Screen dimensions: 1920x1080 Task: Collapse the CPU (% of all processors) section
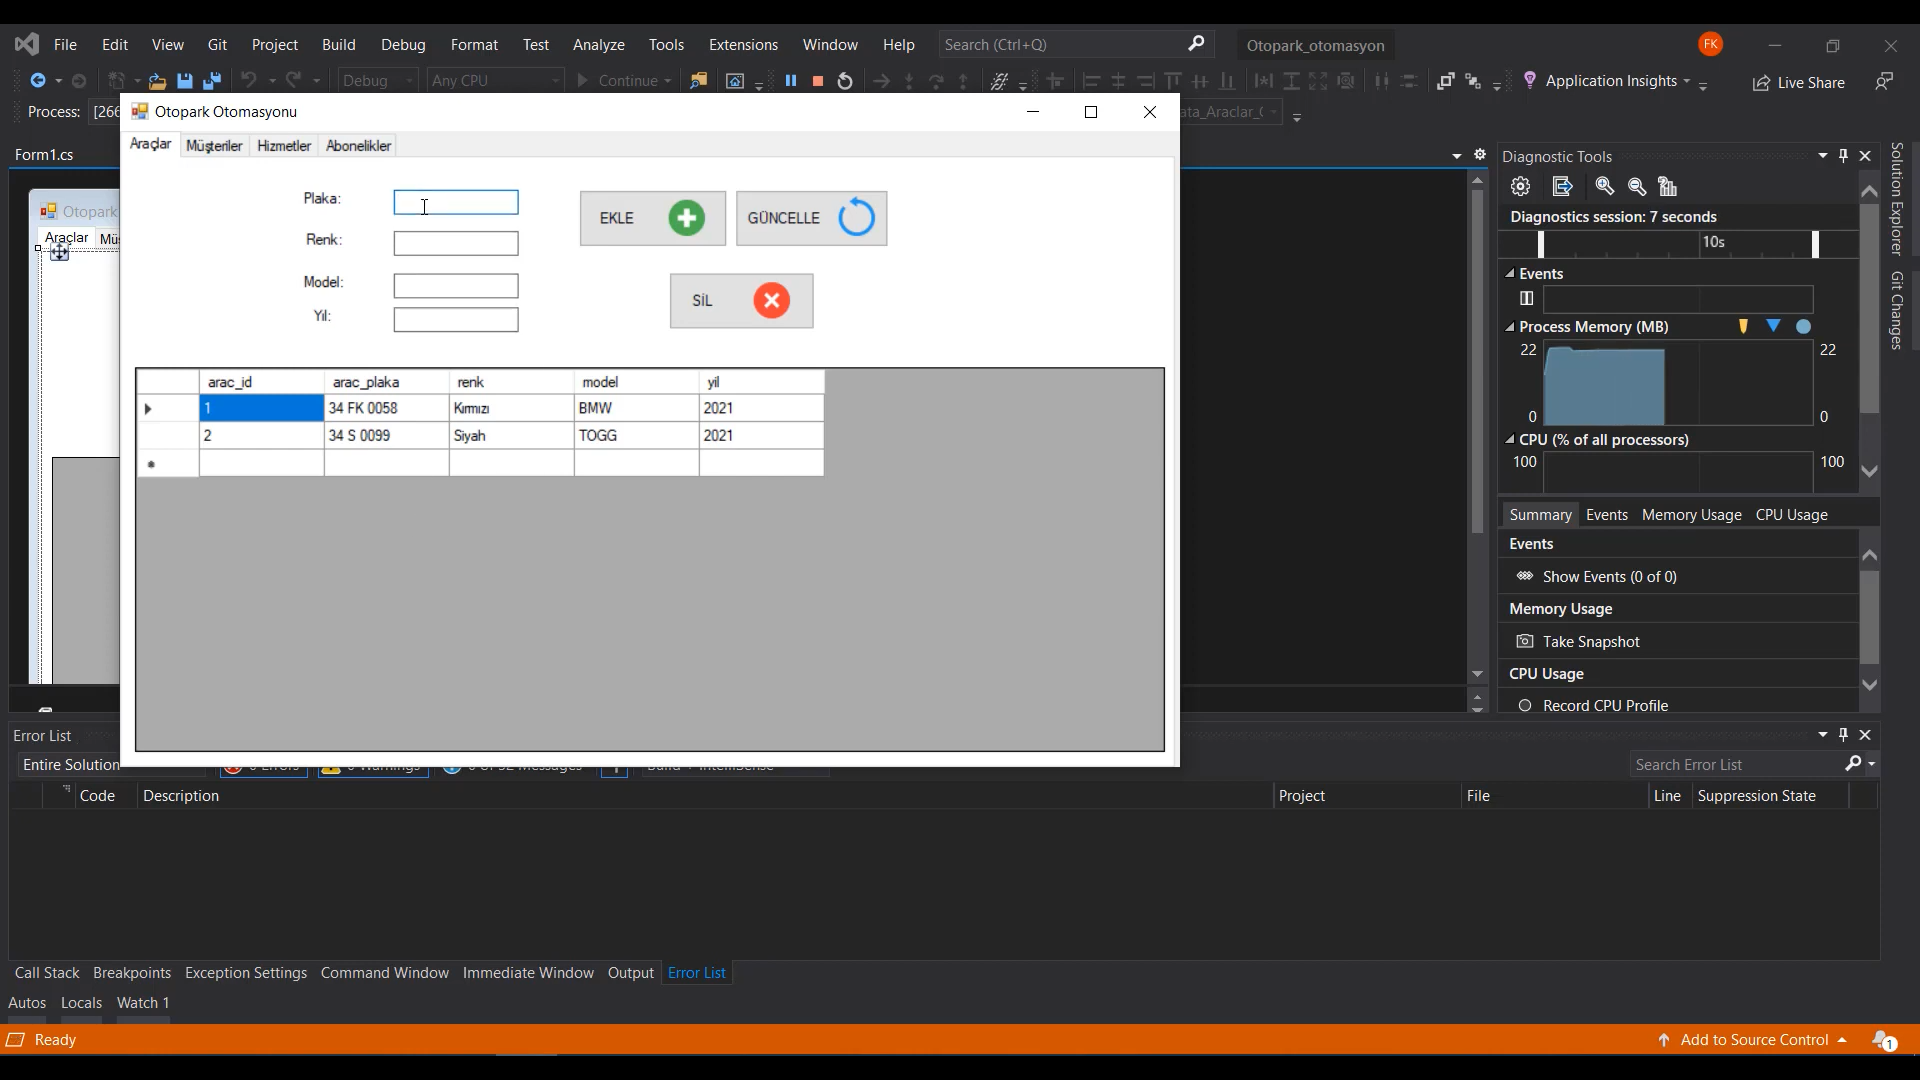tap(1510, 440)
